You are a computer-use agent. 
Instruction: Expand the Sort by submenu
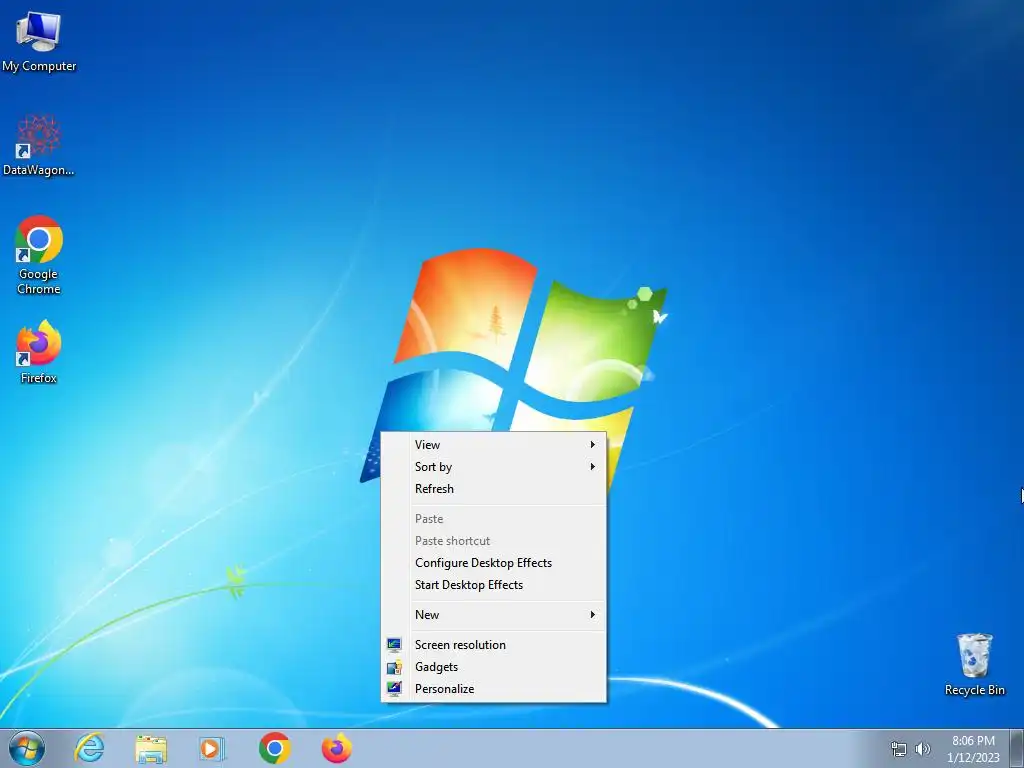click(x=494, y=467)
